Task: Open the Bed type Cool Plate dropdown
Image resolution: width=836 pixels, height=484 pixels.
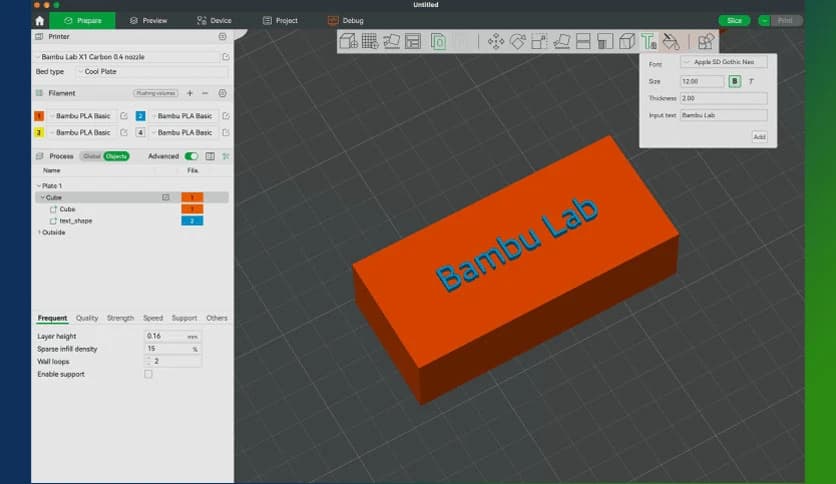Action: [x=152, y=72]
